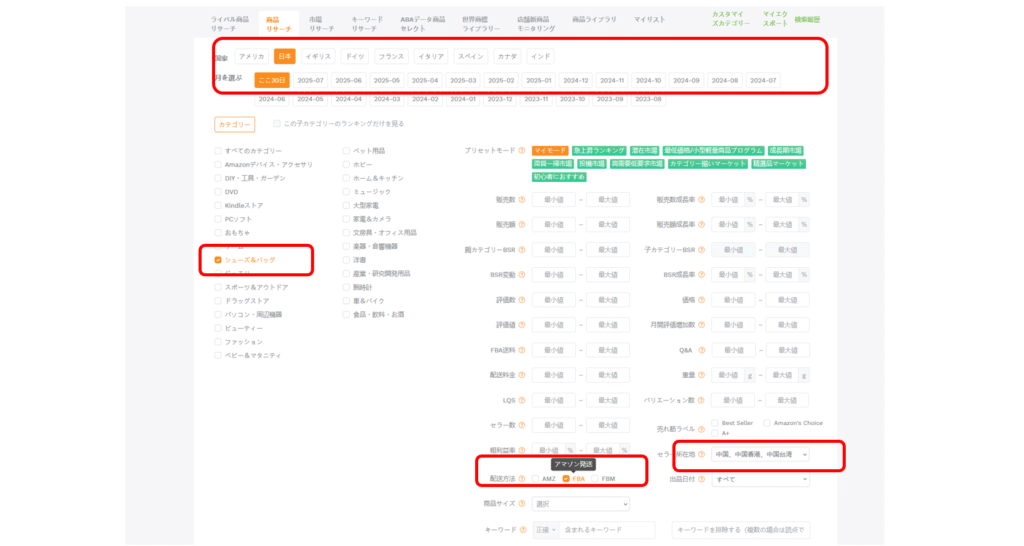This screenshot has width=1024, height=546.
Task: Click the help icon beside 価格
Action: (x=702, y=300)
